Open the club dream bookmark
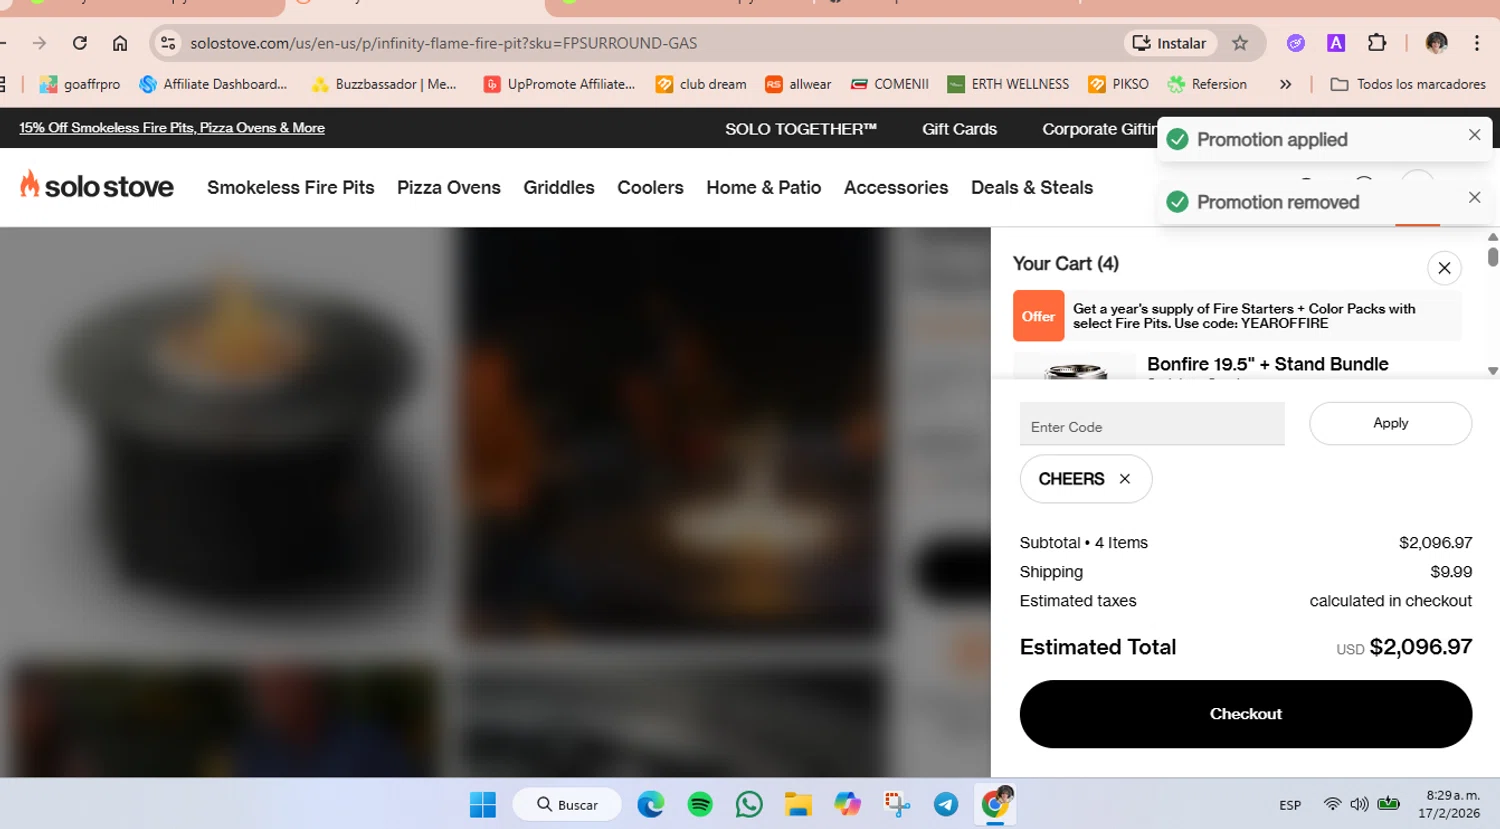1500x829 pixels. point(701,84)
